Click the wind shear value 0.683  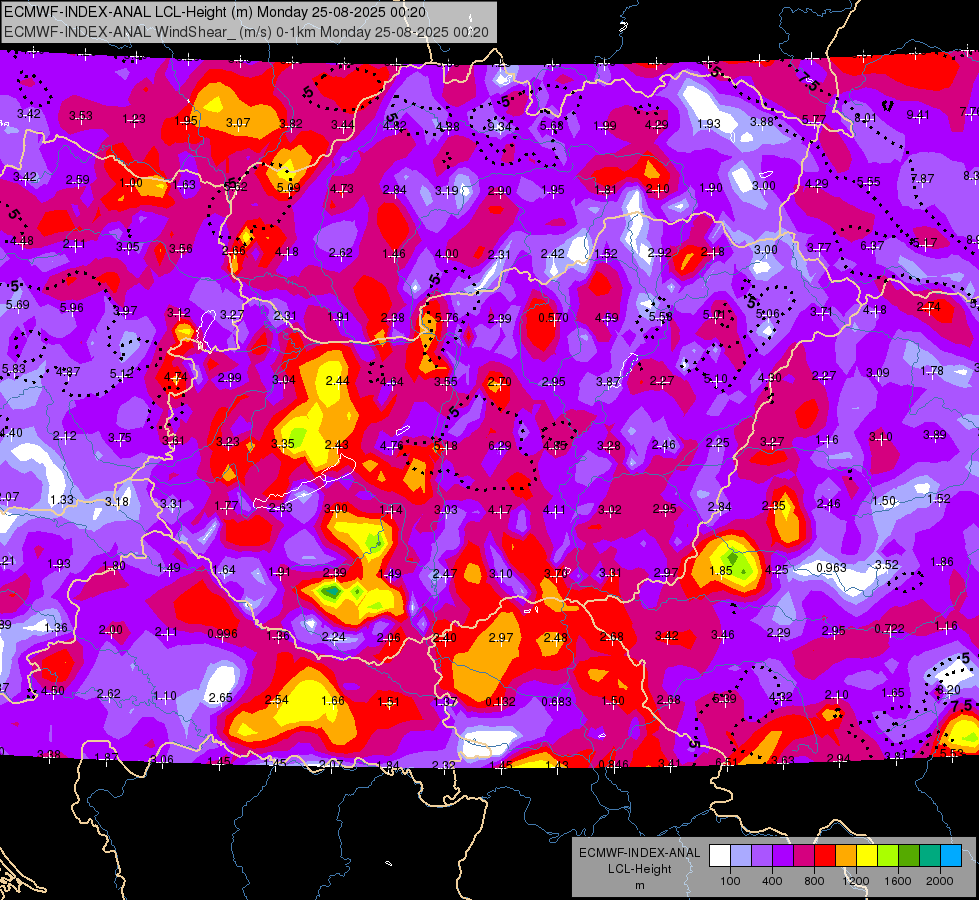click(556, 701)
